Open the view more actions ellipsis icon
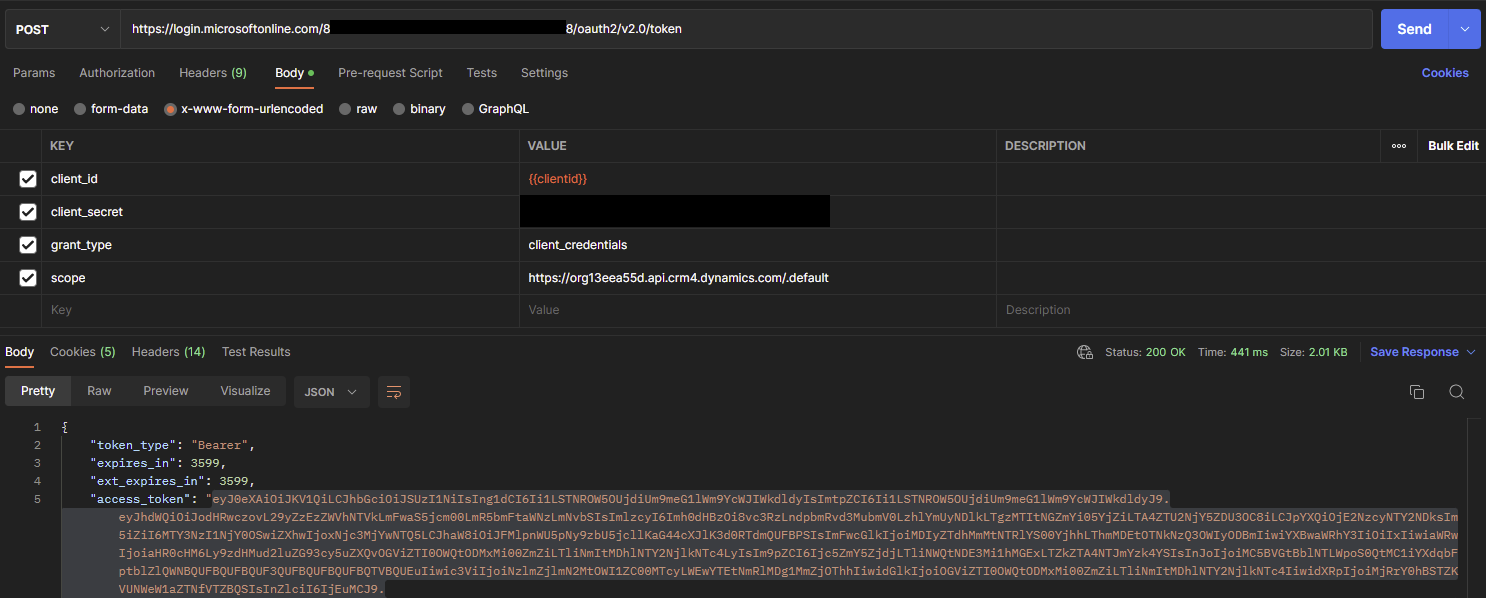The width and height of the screenshot is (1486, 598). [1399, 145]
